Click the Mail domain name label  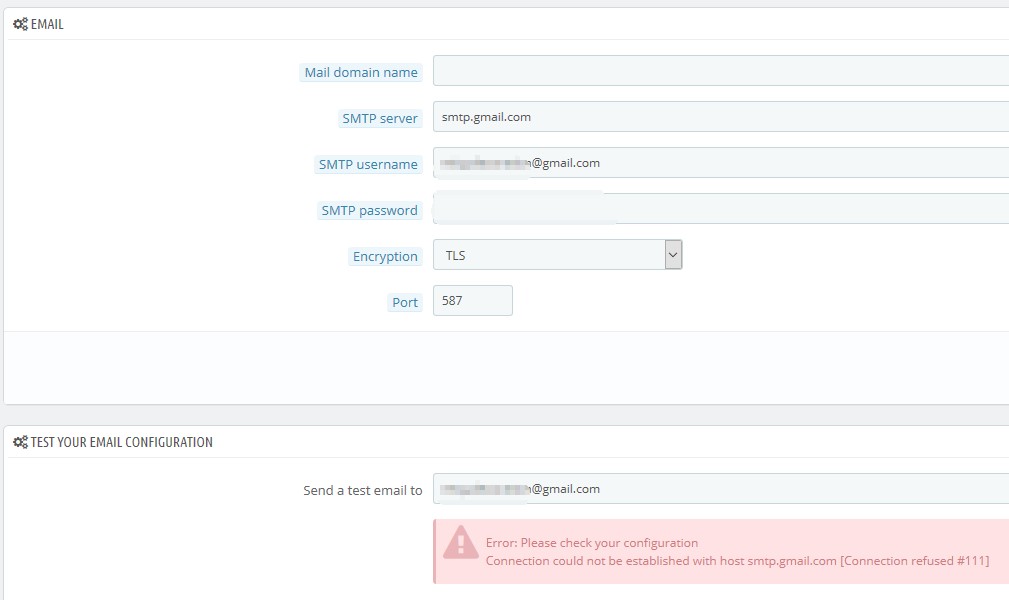tap(361, 73)
